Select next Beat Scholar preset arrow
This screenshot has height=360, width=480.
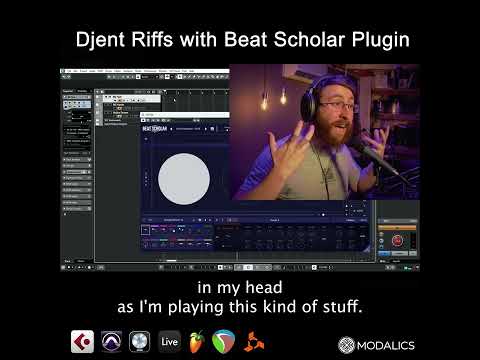tap(206, 129)
